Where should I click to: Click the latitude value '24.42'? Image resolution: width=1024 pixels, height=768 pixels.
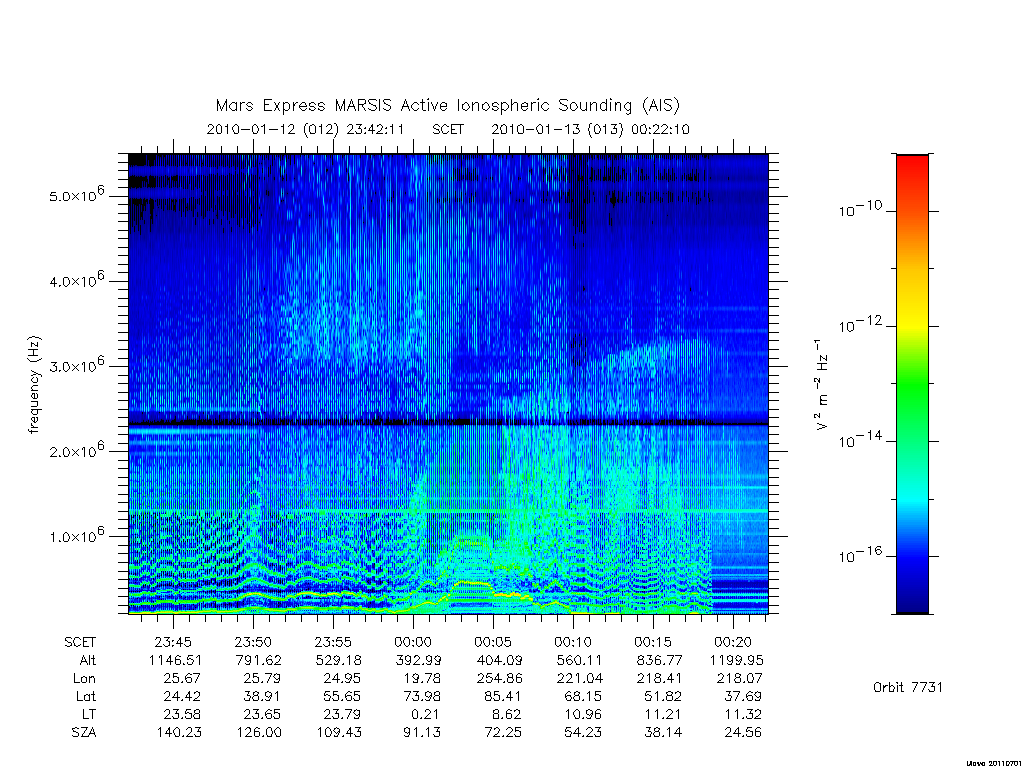[x=182, y=696]
